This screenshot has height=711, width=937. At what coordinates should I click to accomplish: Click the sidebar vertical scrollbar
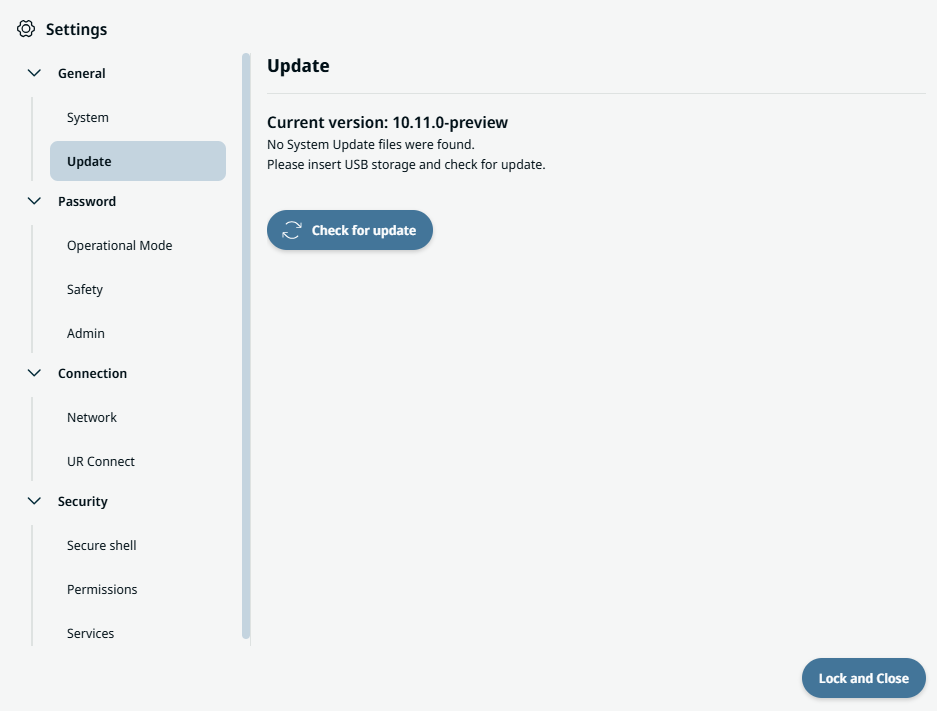point(246,345)
